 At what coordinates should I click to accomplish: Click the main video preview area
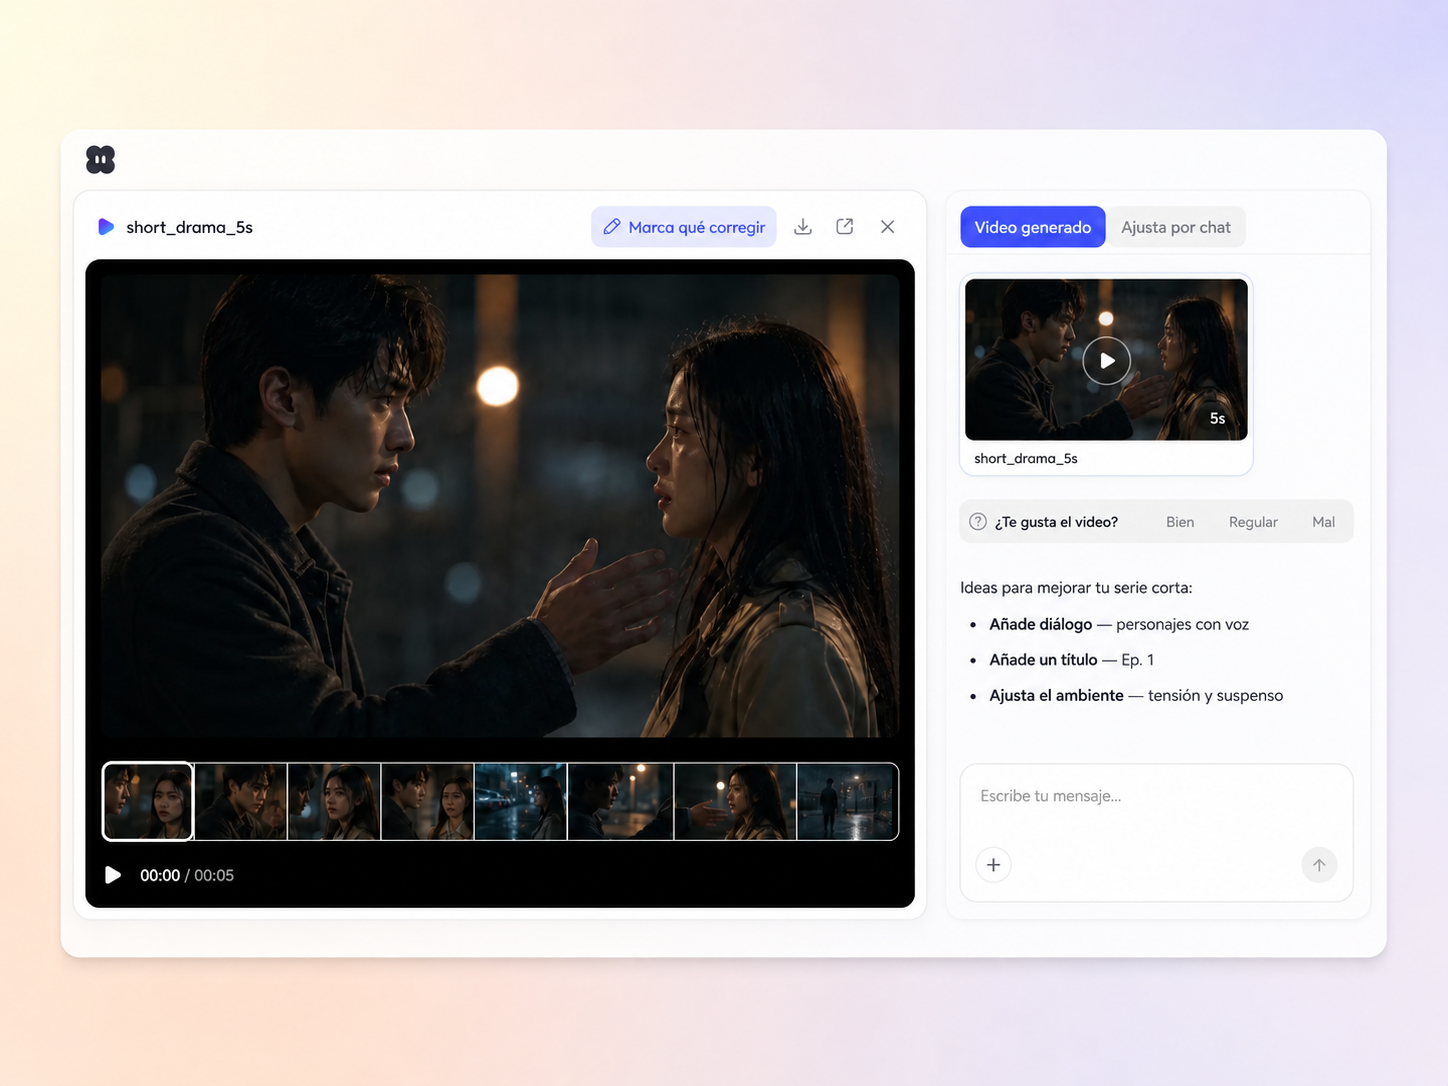pos(500,506)
